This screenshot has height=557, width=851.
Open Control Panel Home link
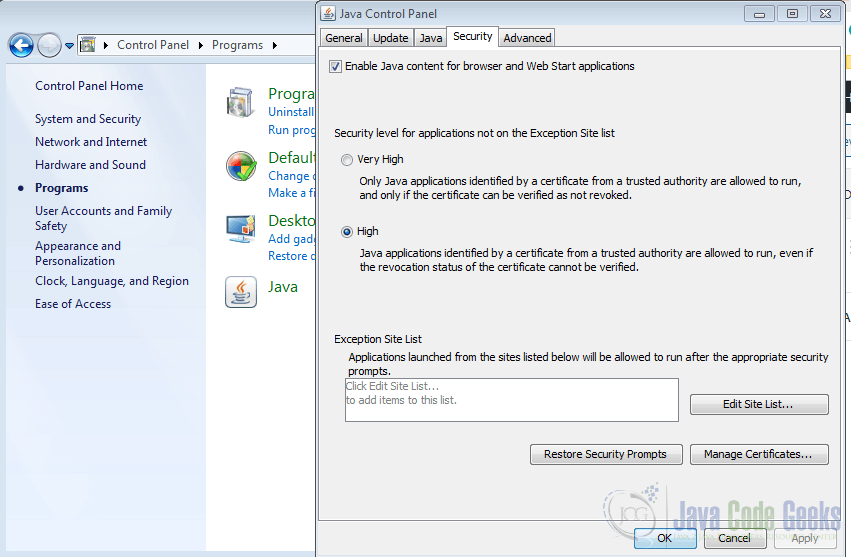pos(89,86)
